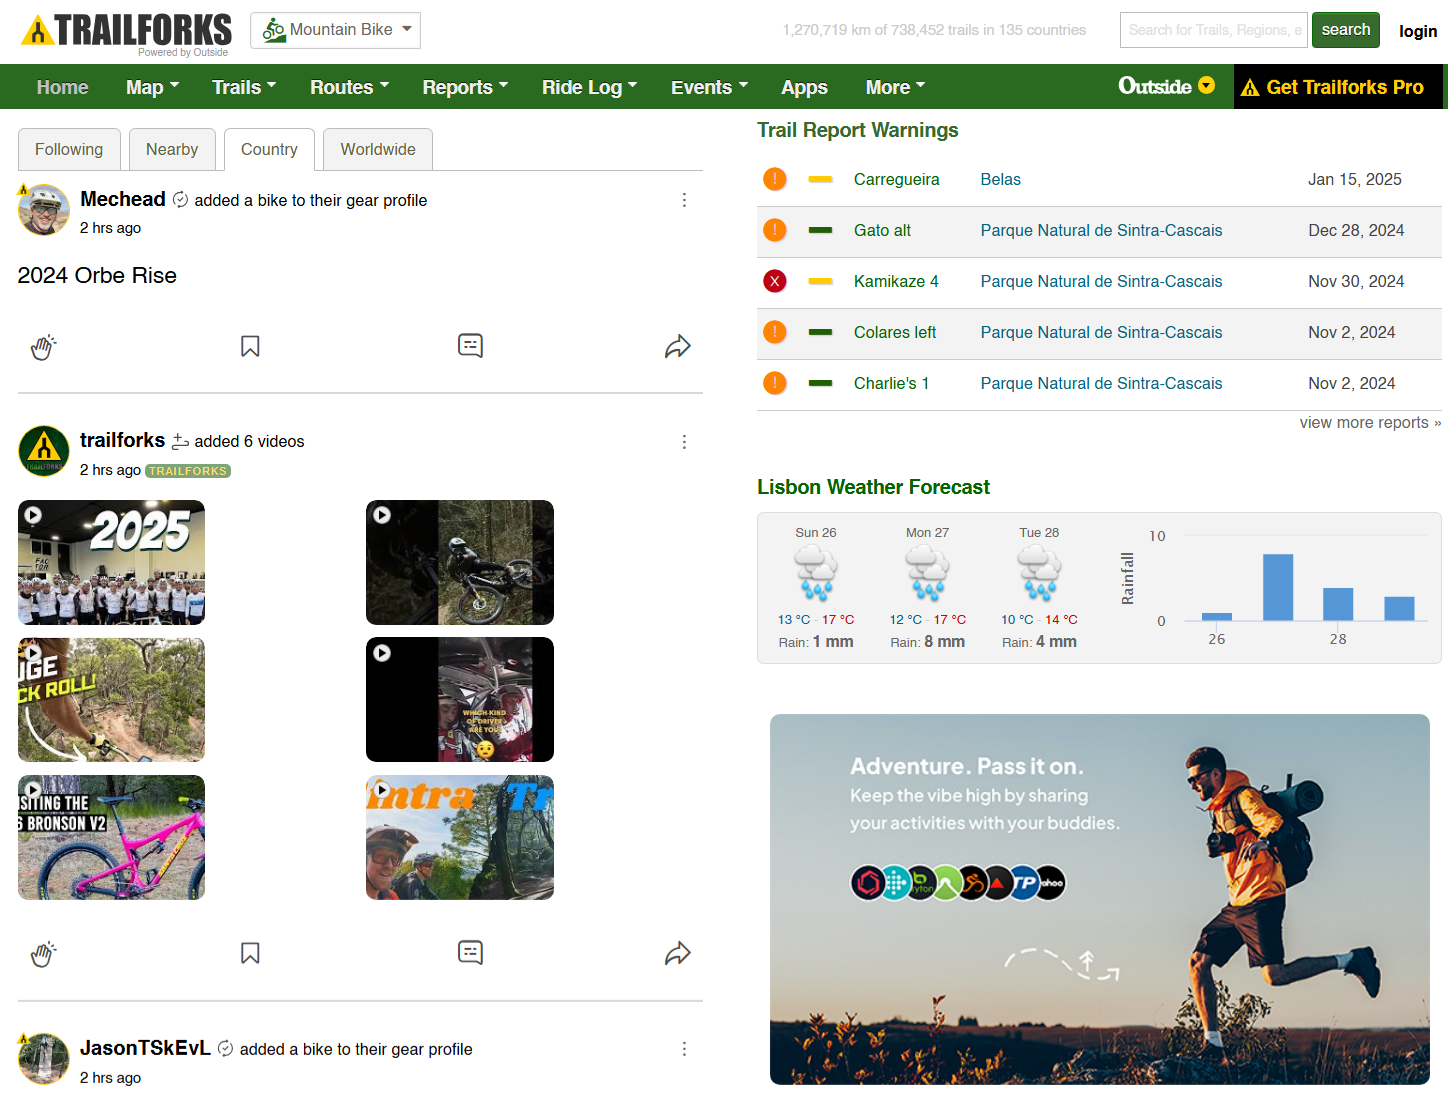Bookmark Mechead's gear profile post
Screen dimensions: 1448x1101
[x=250, y=346]
